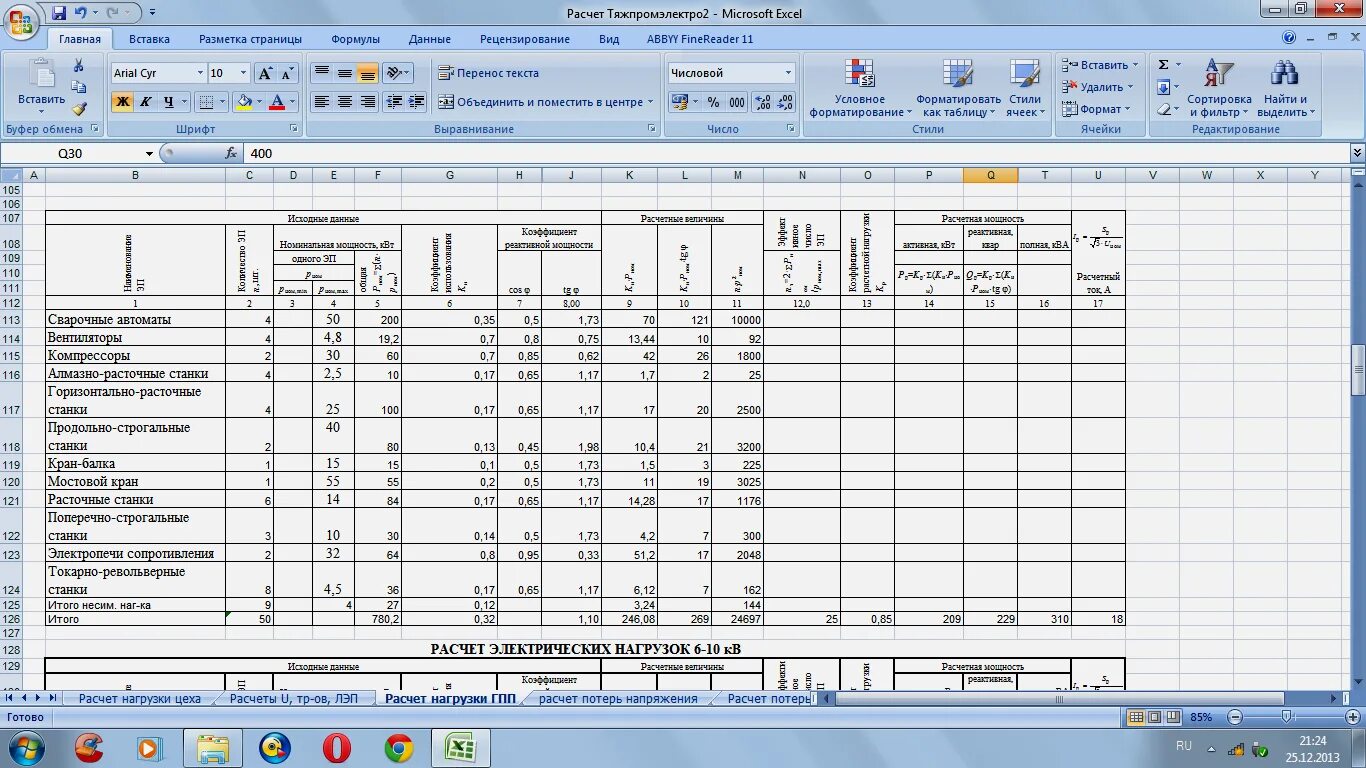Open Format (Формат) dropdown arrow
This screenshot has width=1366, height=768.
click(x=1127, y=109)
